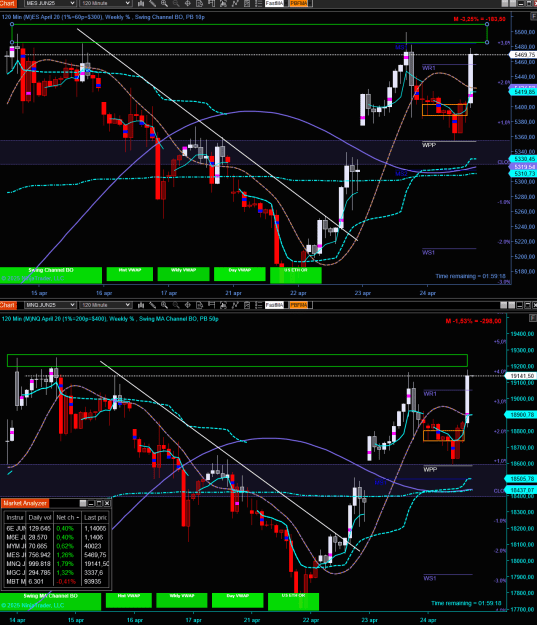
Task: Open bar type icon in MES chart toolbar
Action: tap(141, 3)
